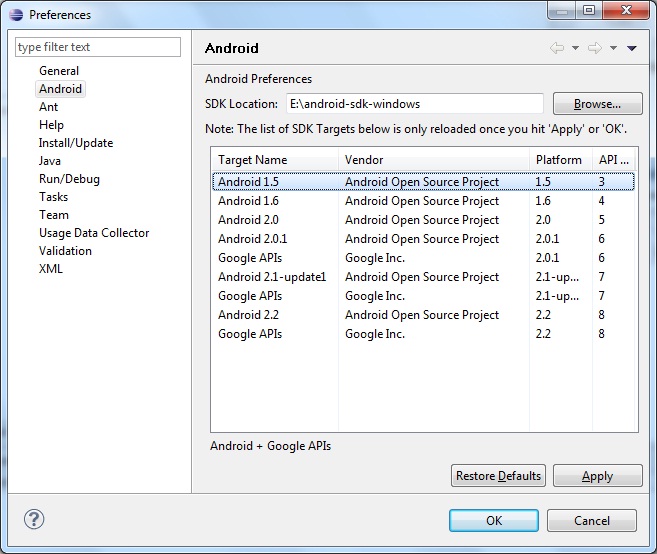
Task: Click the Restore Defaults button
Action: point(498,476)
